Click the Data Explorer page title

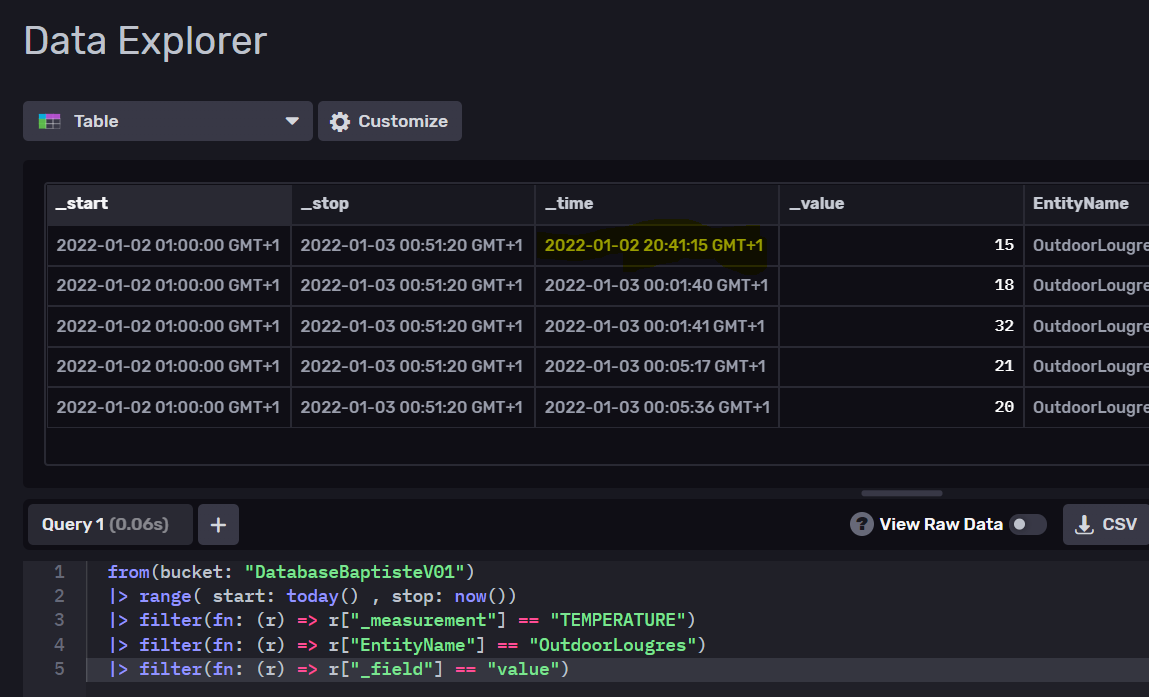pyautogui.click(x=145, y=41)
